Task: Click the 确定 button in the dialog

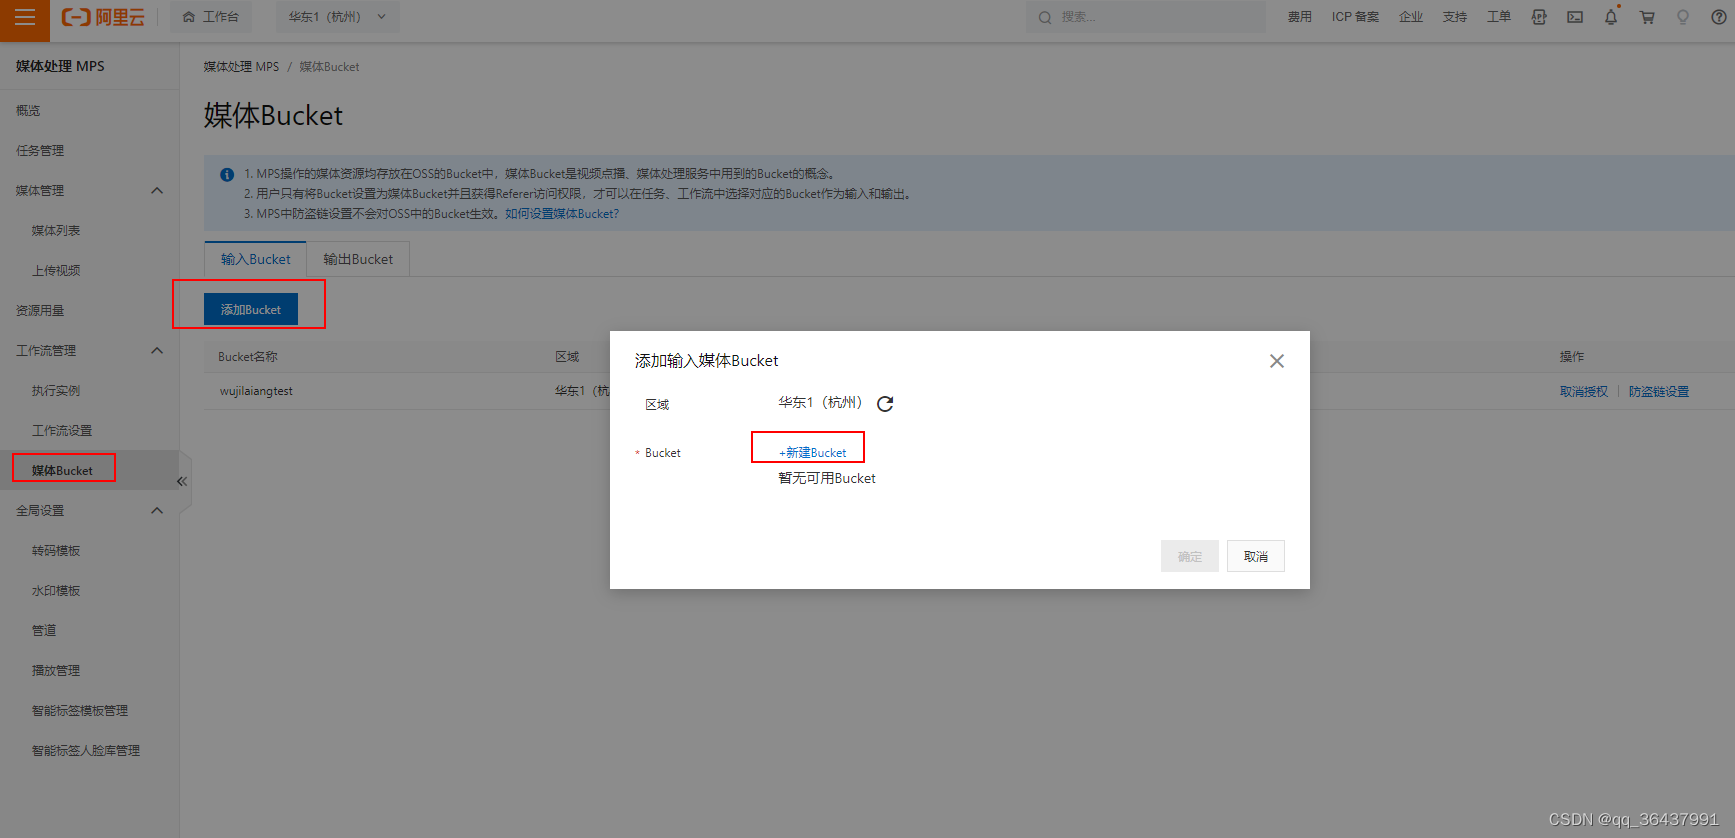Action: [x=1190, y=556]
